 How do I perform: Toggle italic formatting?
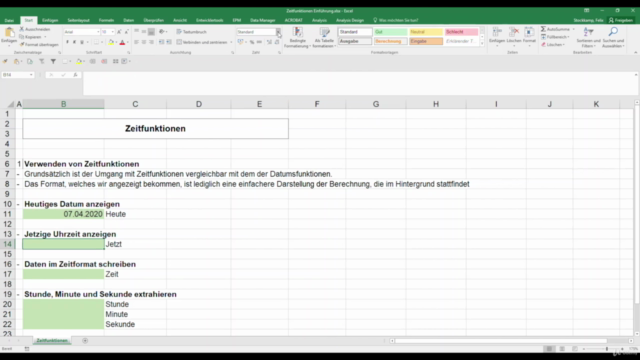click(74, 42)
